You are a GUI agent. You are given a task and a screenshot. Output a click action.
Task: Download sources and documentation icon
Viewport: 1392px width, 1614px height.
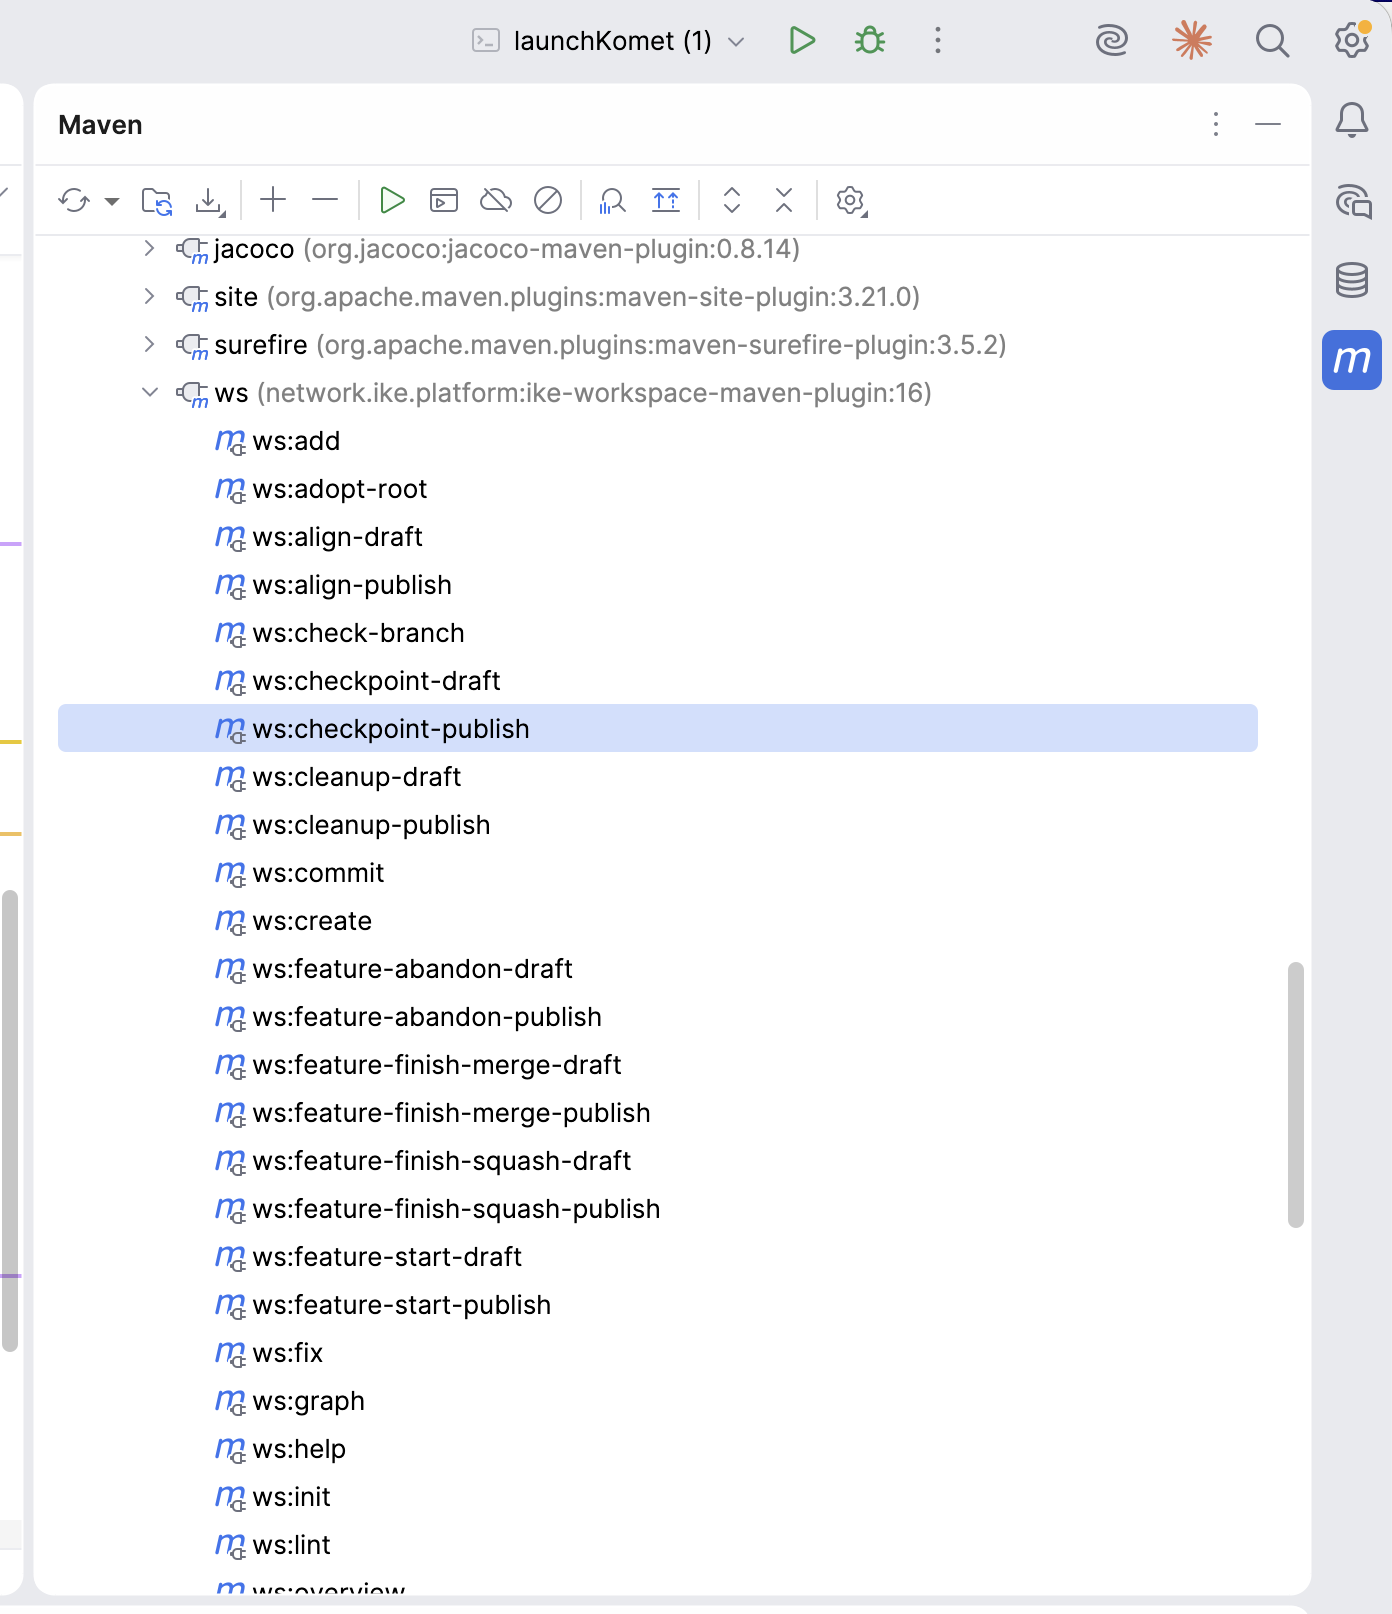pyautogui.click(x=210, y=201)
